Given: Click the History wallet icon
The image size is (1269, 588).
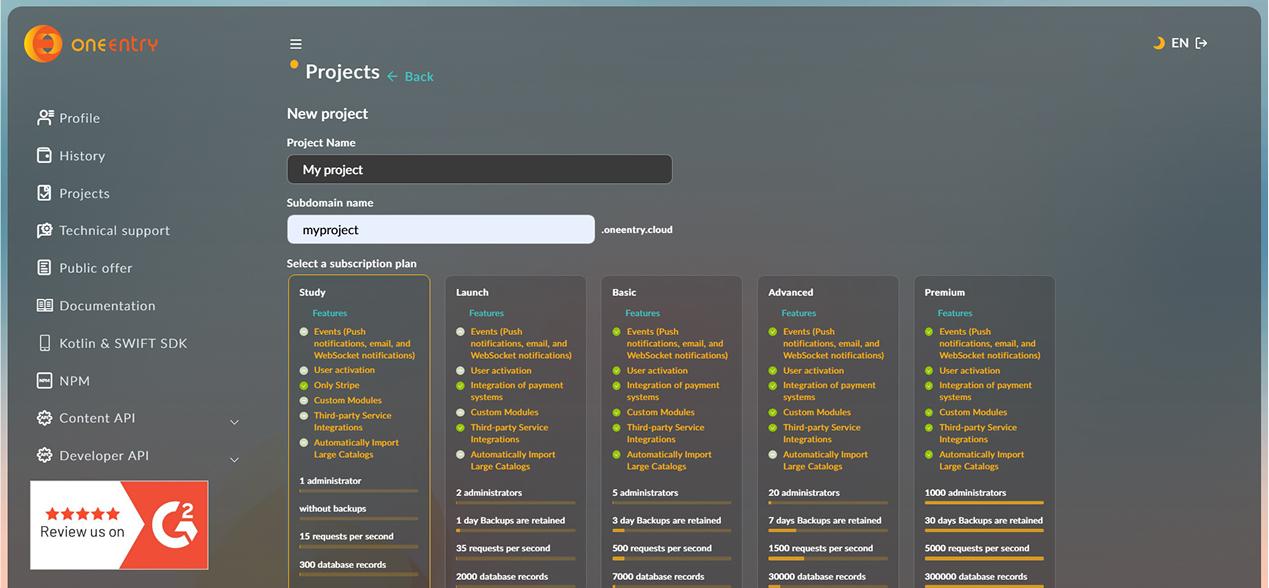Looking at the screenshot, I should click(x=44, y=156).
